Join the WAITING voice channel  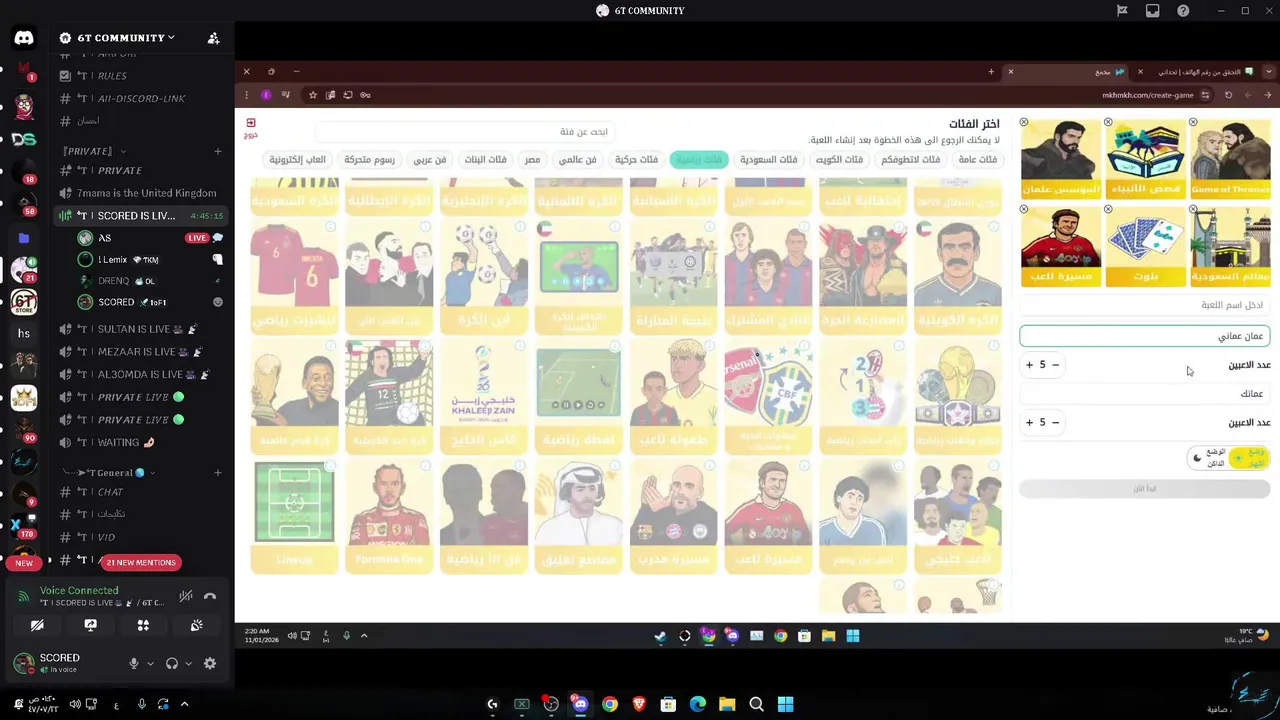[x=140, y=442]
